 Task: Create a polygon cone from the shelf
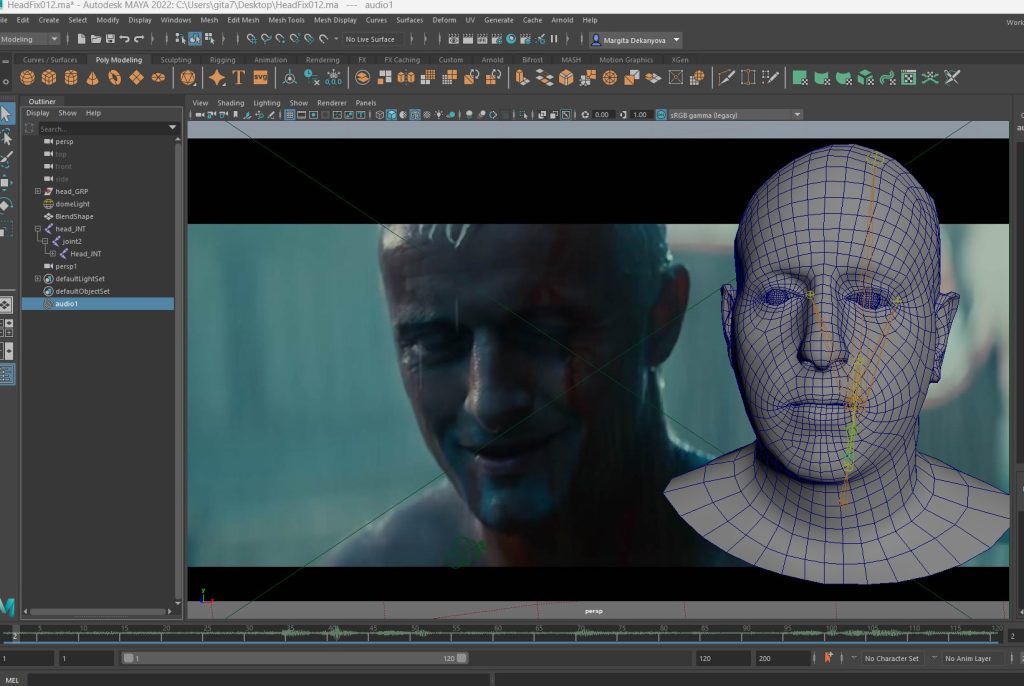[93, 78]
